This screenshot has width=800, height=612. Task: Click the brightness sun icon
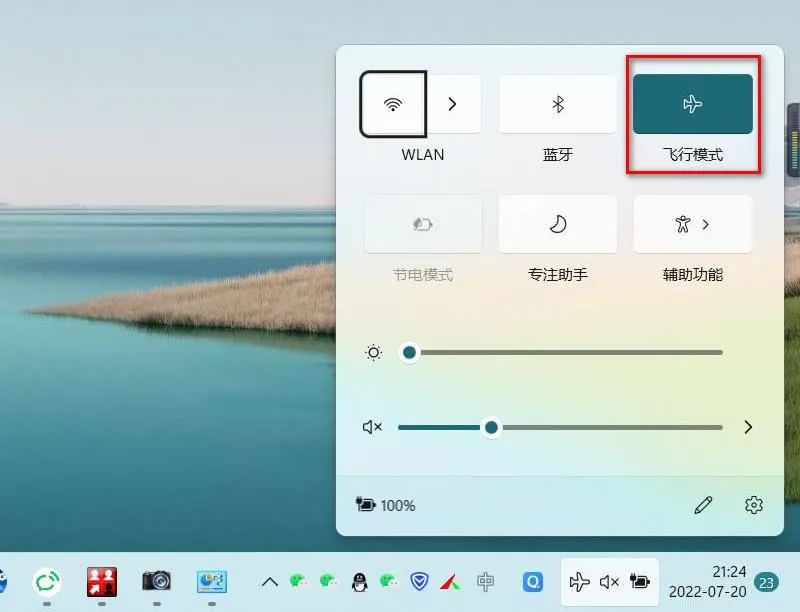click(x=373, y=352)
